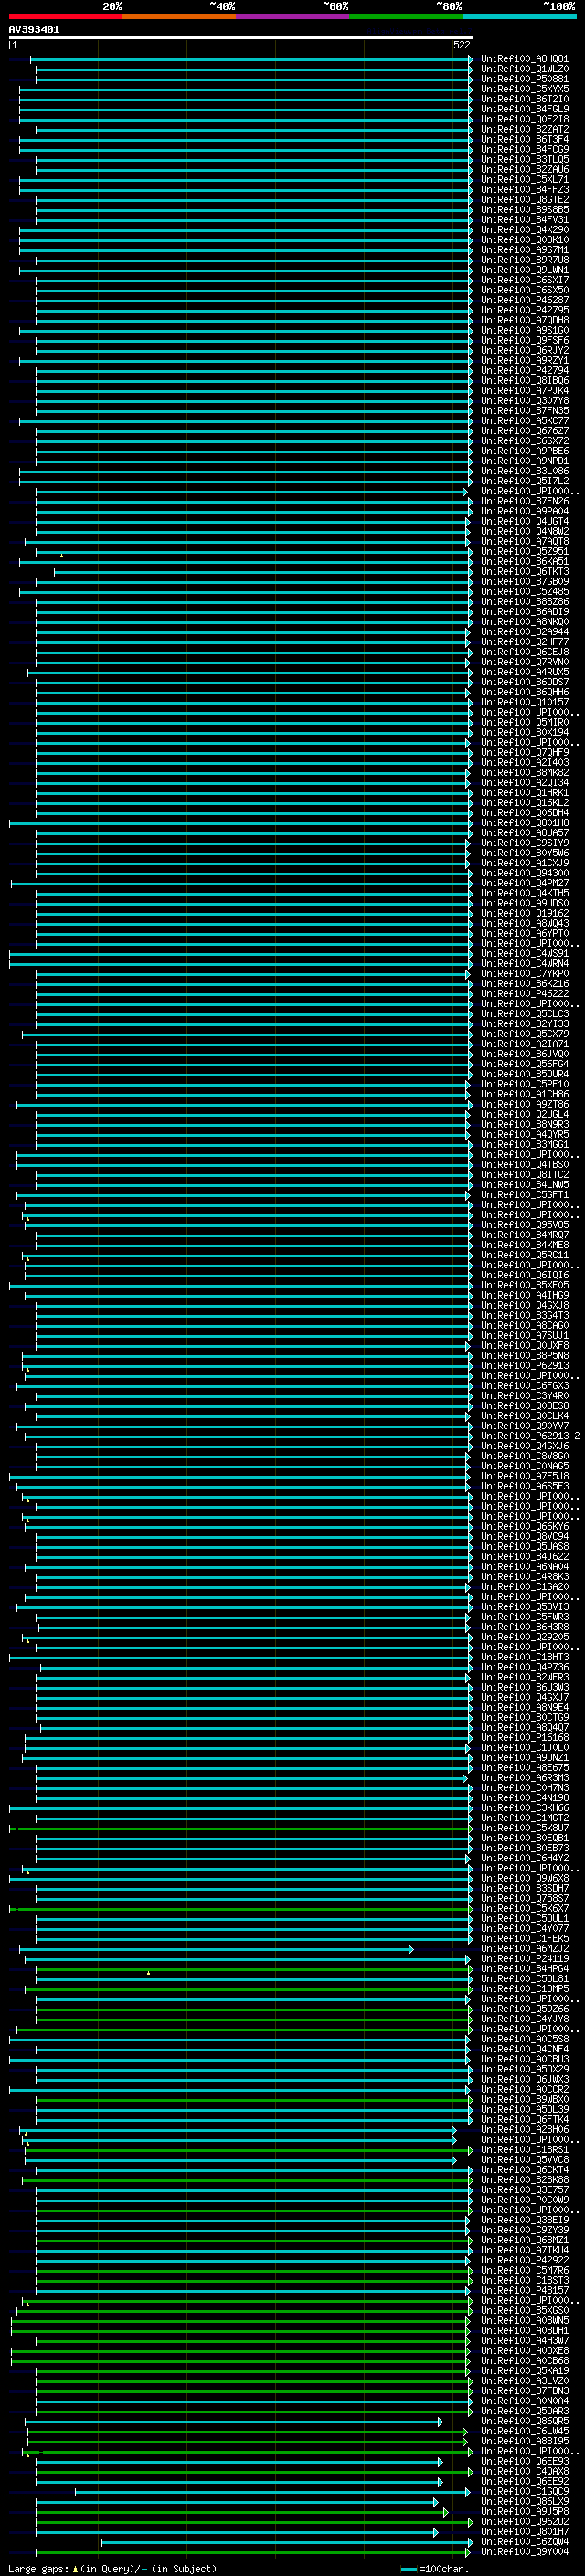Click hit label UniRef100_P16168

coord(525,1737)
